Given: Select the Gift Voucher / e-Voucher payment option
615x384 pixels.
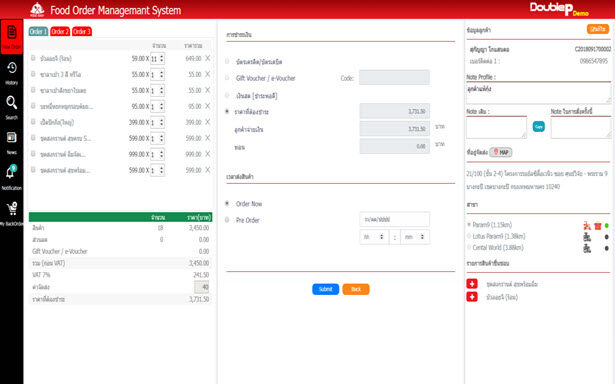Looking at the screenshot, I should 227,78.
